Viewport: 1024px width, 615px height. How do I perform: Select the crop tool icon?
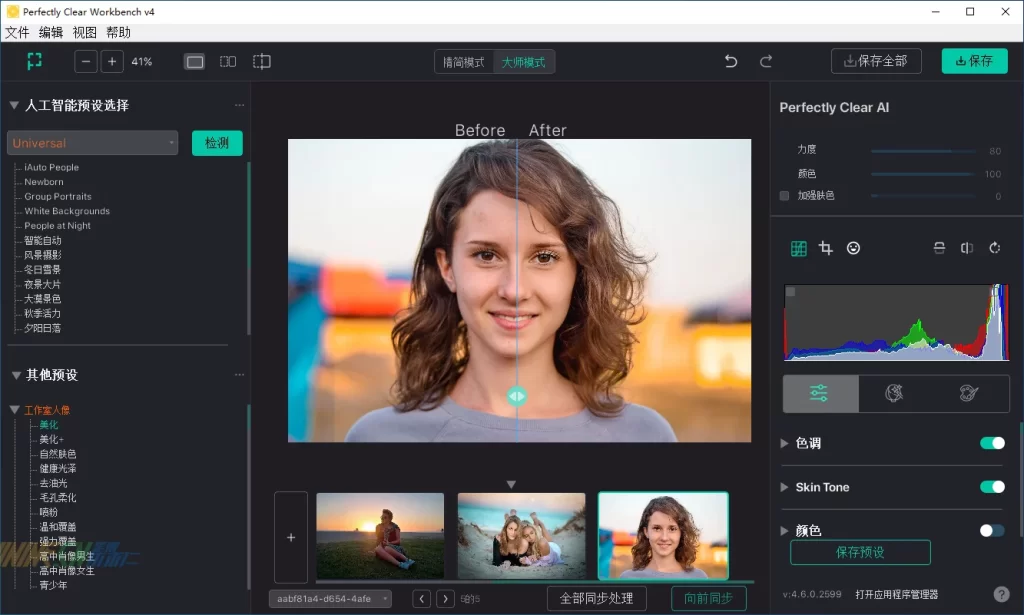[x=826, y=248]
